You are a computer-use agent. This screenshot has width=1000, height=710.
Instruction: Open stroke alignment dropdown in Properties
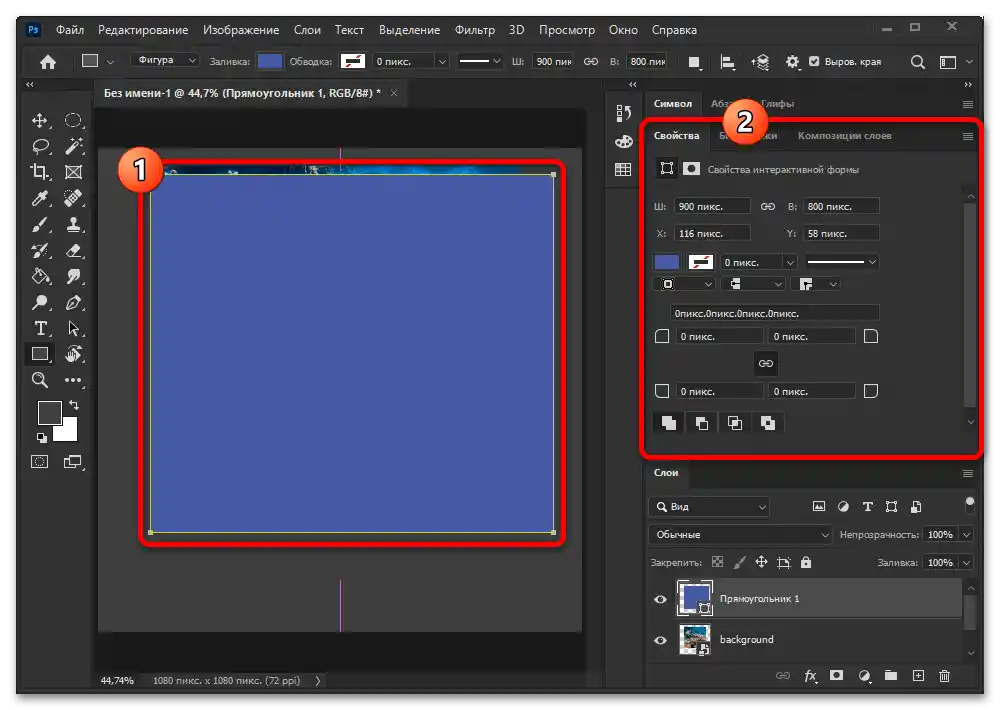click(x=685, y=285)
